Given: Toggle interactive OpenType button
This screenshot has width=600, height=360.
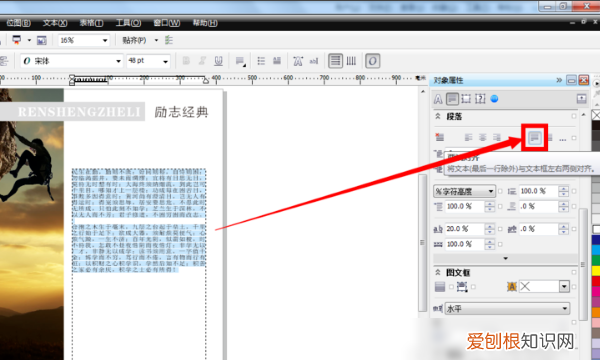Looking at the screenshot, I should 373,61.
